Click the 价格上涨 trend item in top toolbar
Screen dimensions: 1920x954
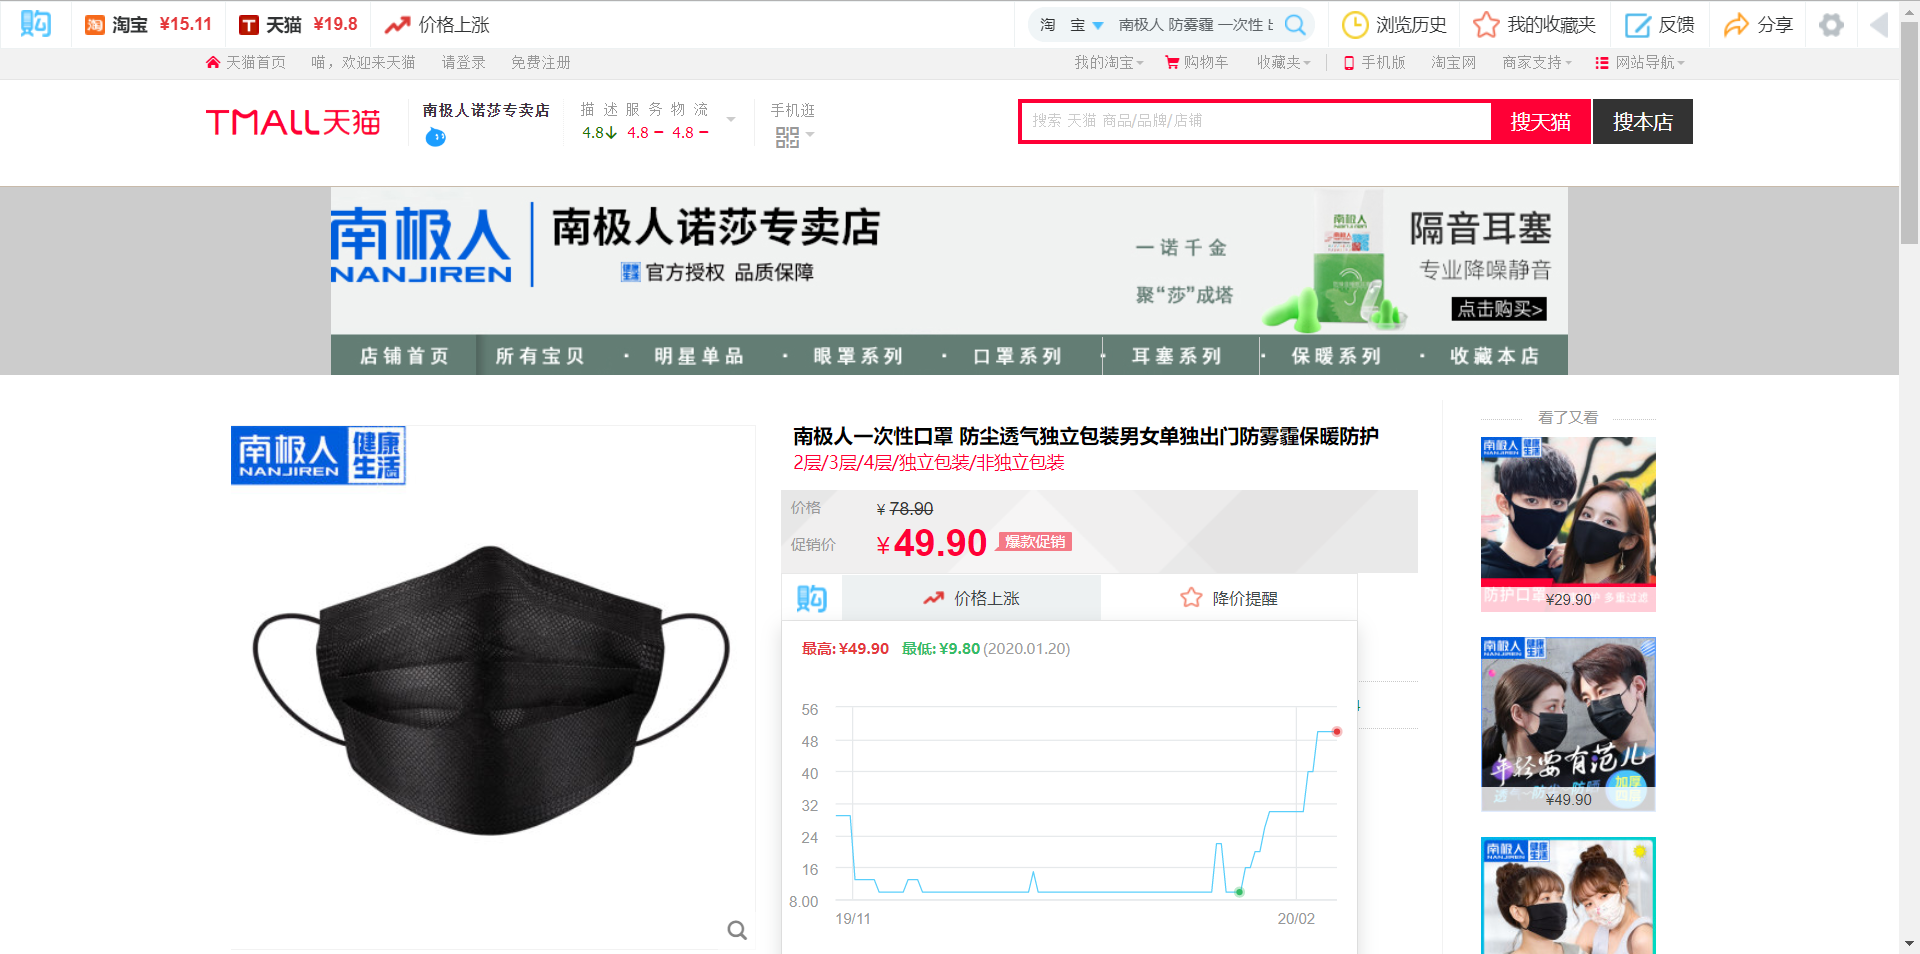[437, 24]
